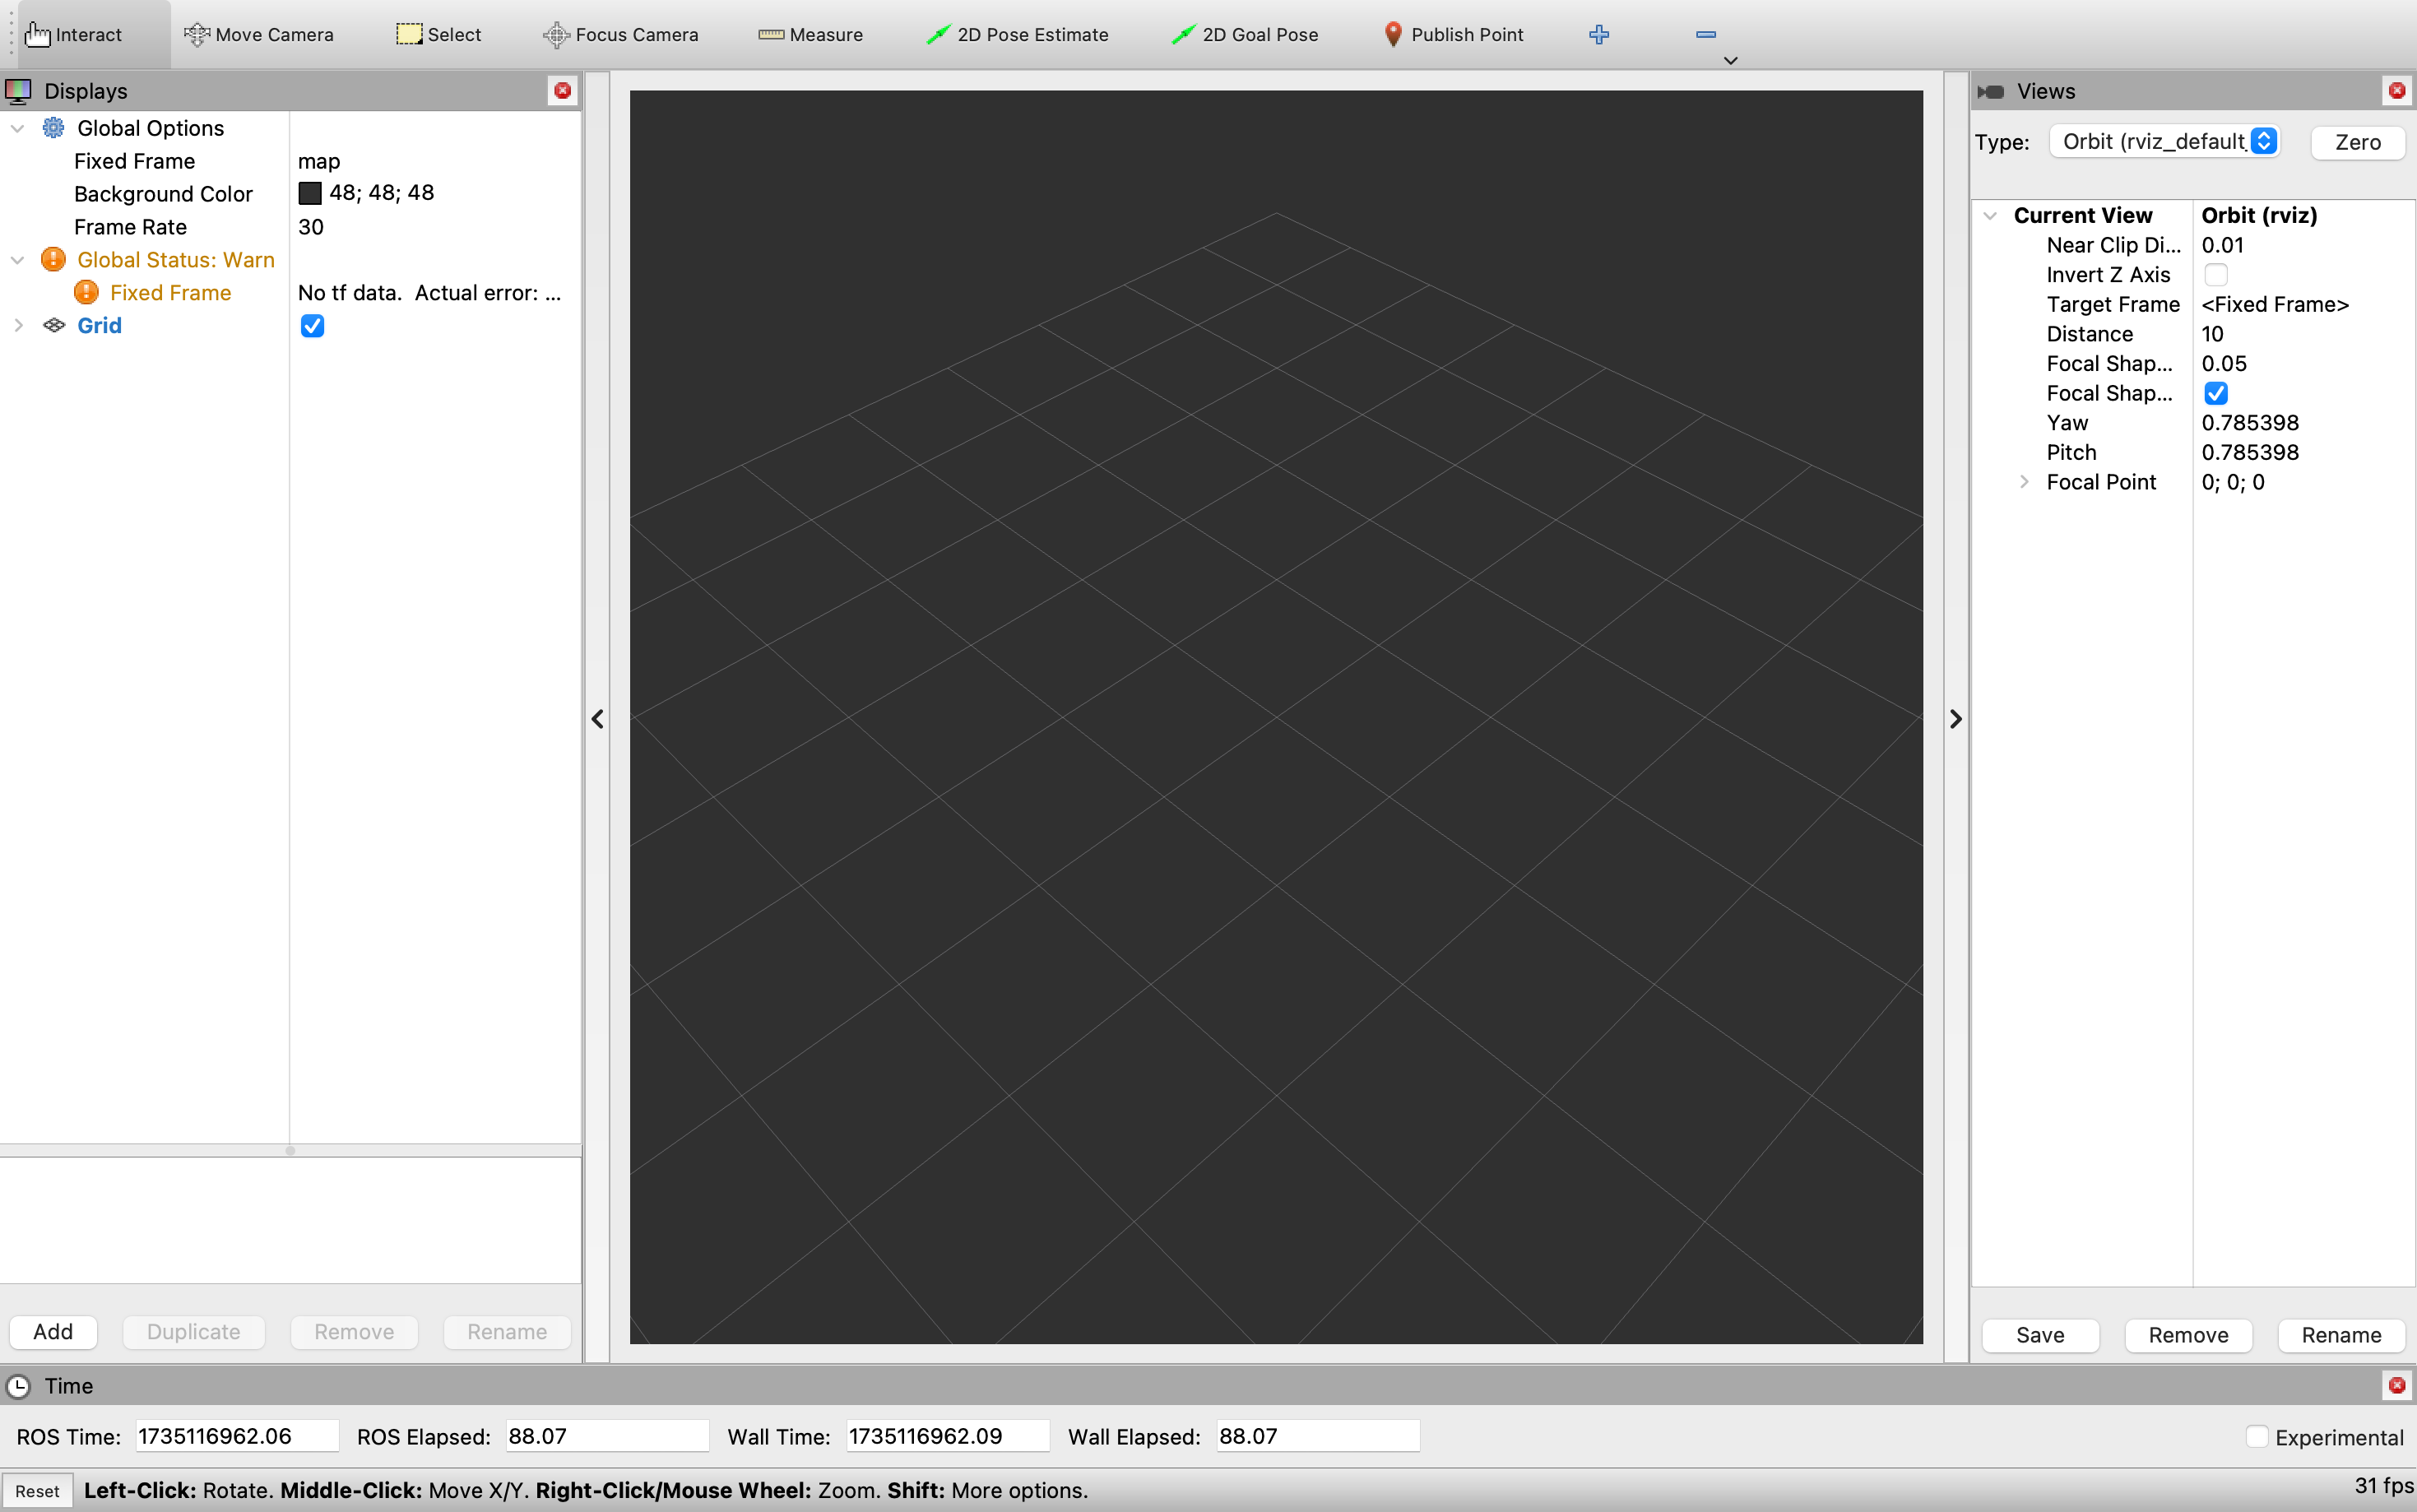Viewport: 2417px width, 1512px height.
Task: Click the blue plus add-tool icon
Action: (1599, 35)
